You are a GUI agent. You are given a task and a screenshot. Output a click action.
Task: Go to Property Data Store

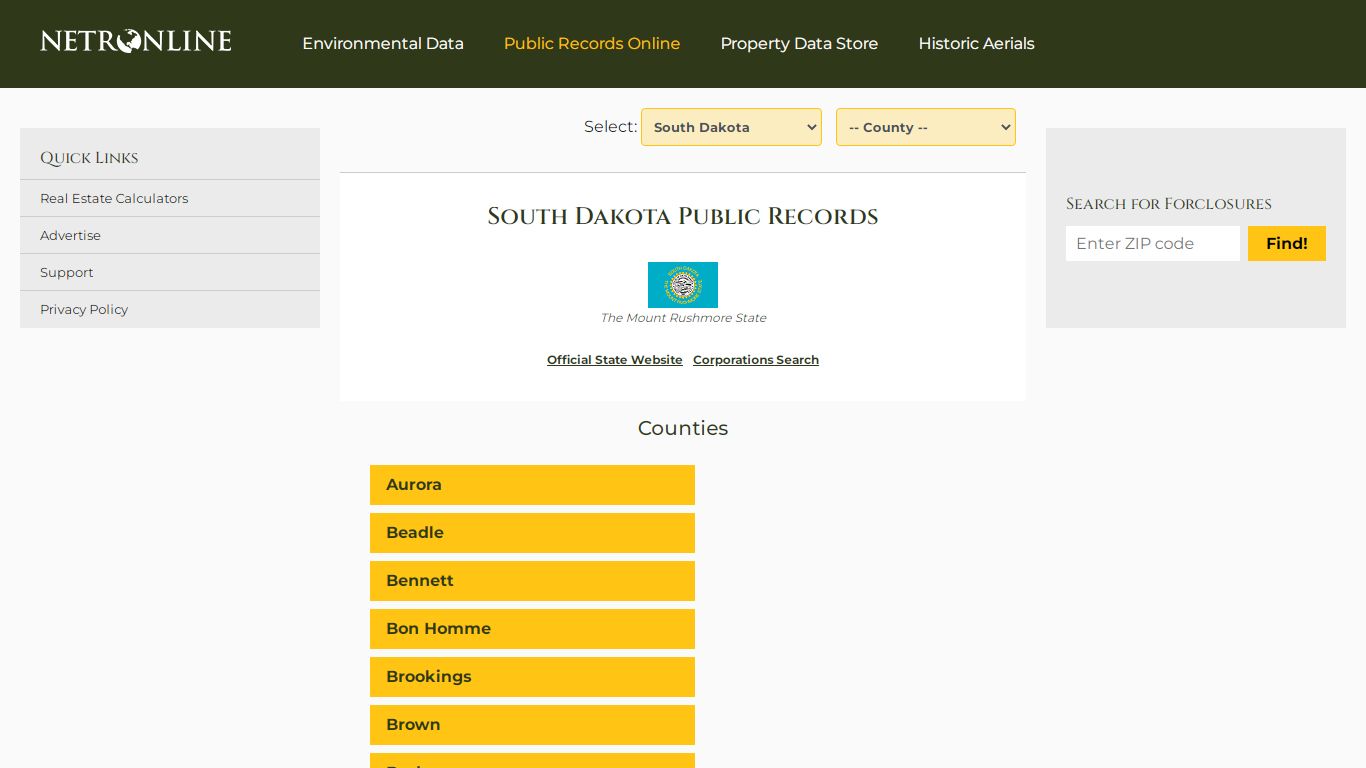[799, 44]
